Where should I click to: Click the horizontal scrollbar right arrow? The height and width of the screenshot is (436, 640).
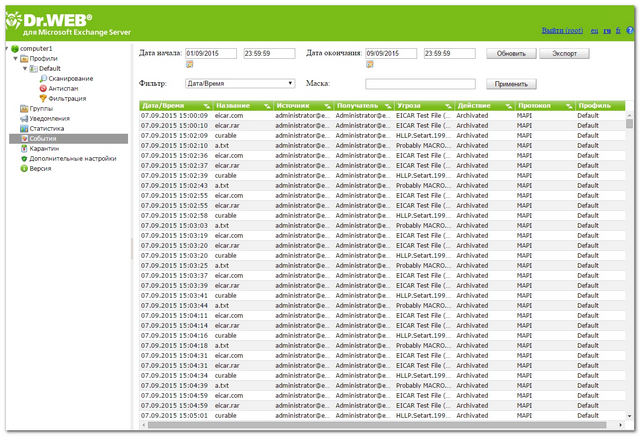click(x=620, y=425)
